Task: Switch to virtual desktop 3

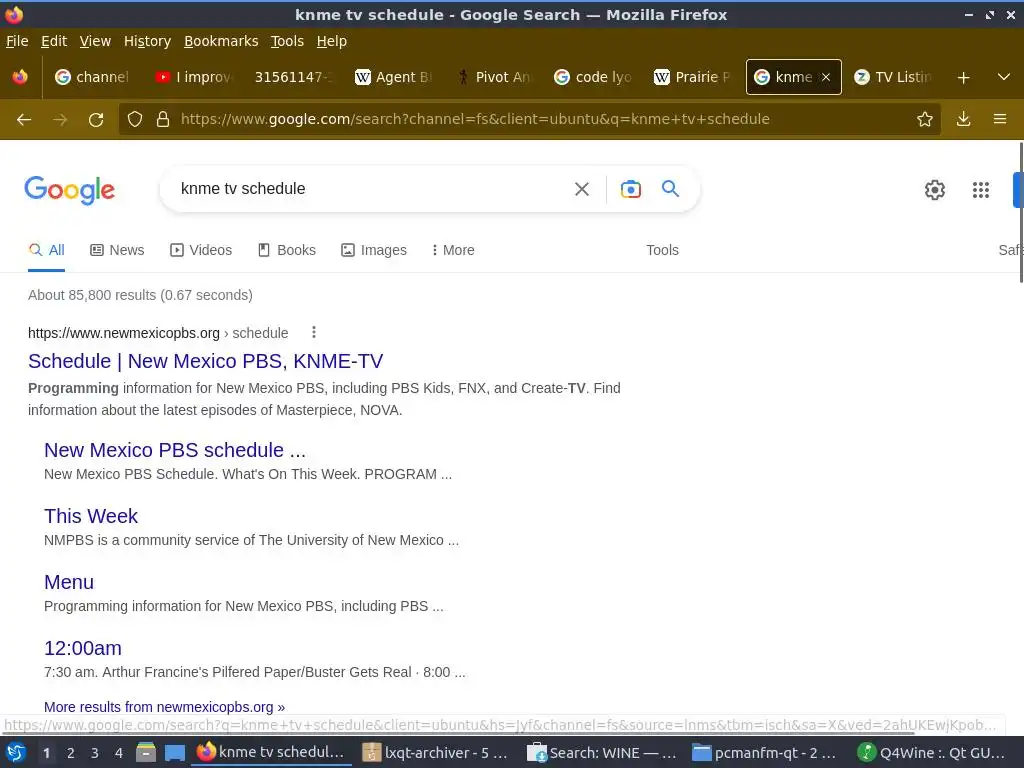Action: [95, 753]
